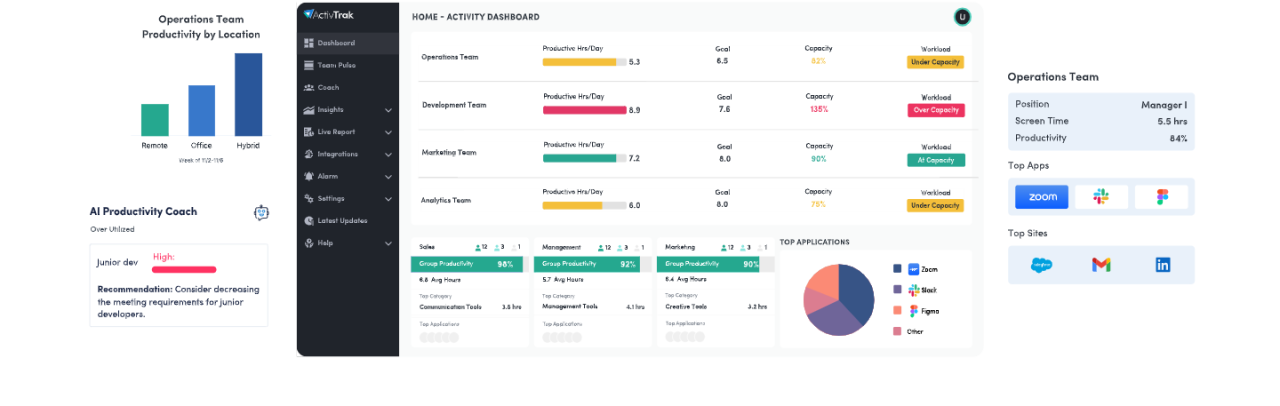Open the Live Report menu item
This screenshot has width=1280, height=406.
click(348, 132)
